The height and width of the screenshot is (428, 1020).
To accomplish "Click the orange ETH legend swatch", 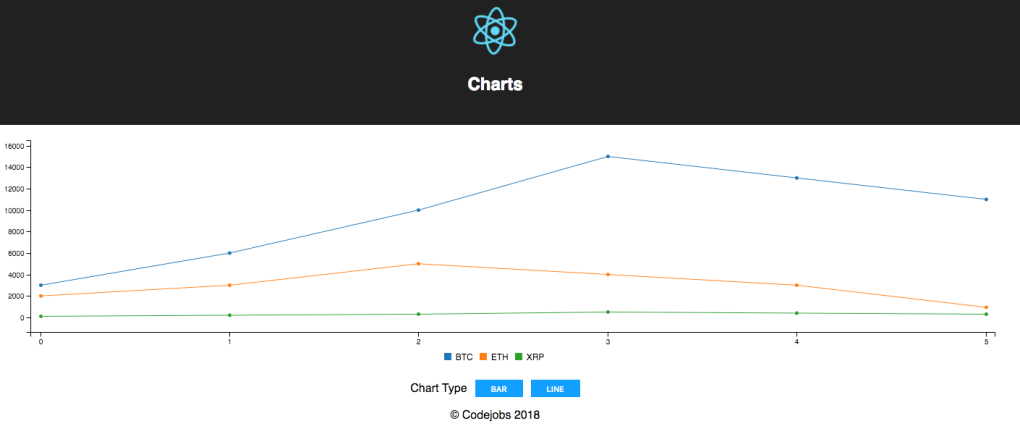I will [x=483, y=357].
